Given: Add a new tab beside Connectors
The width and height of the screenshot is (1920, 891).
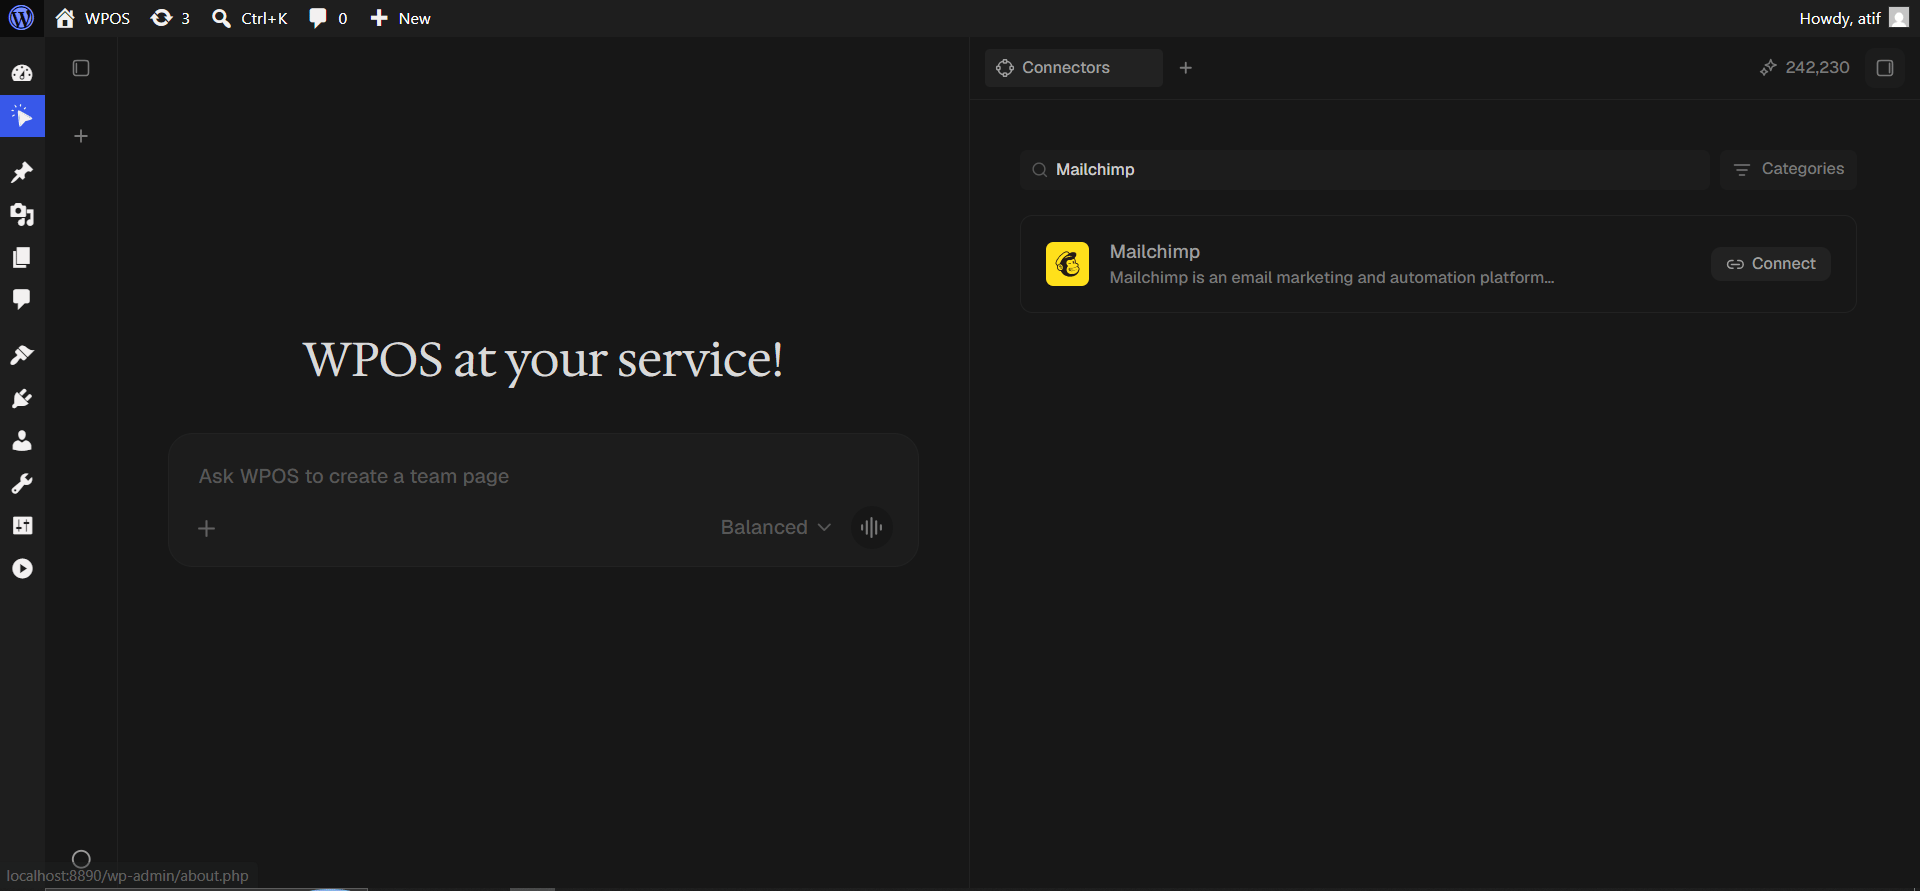Looking at the screenshot, I should click(1186, 68).
